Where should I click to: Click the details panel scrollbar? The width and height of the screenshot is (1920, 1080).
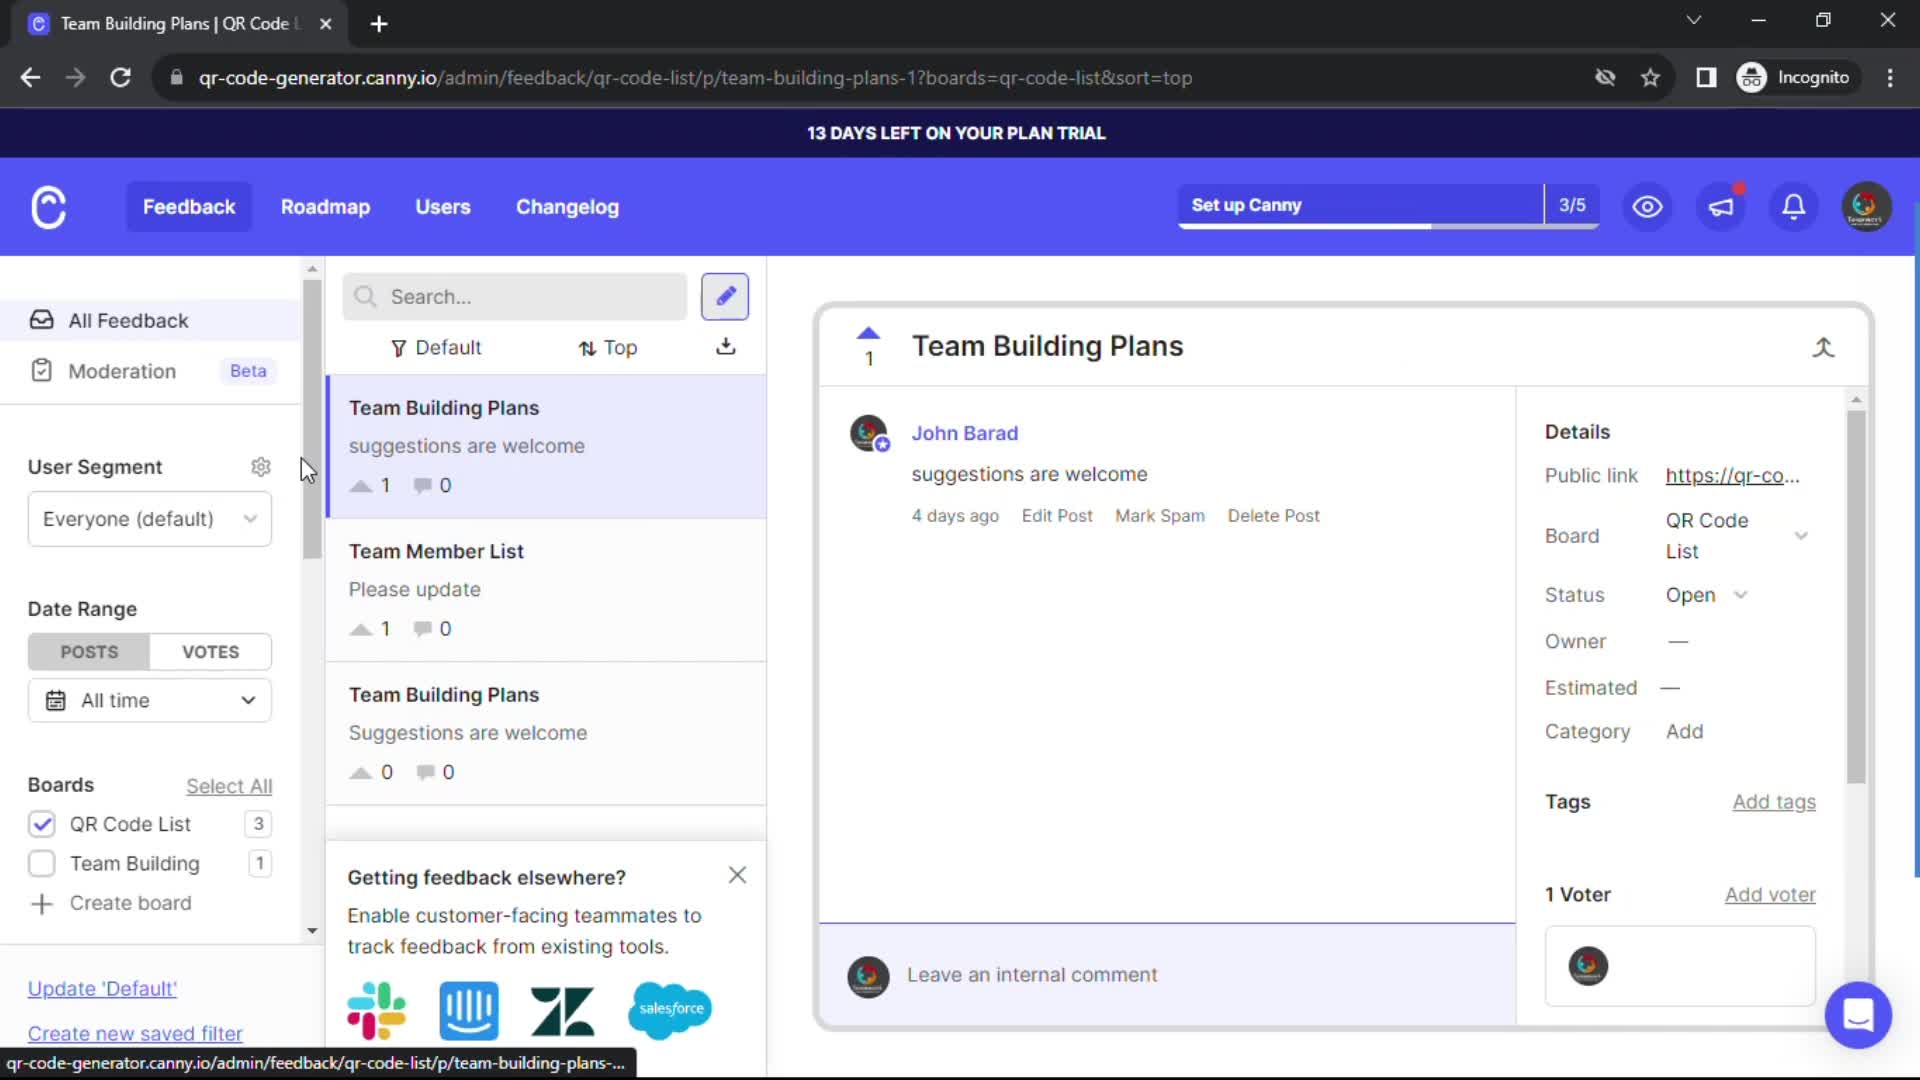(1856, 597)
